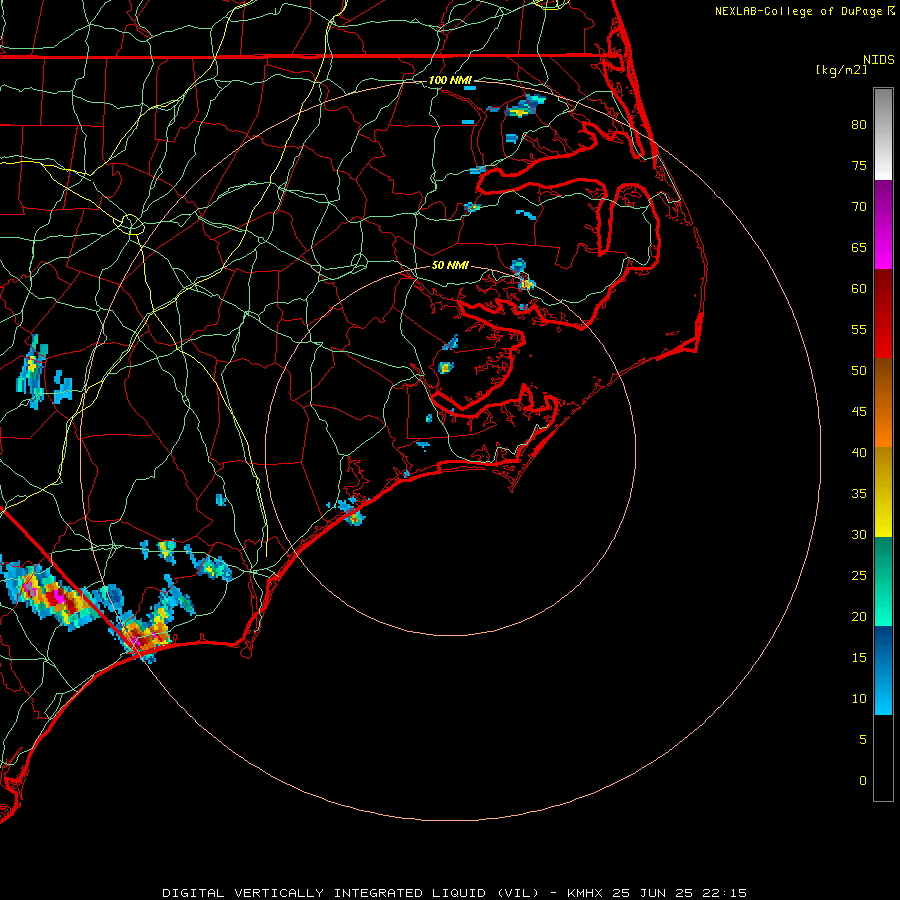900x900 pixels.
Task: Click the 25 value on the VIL scale
Action: pyautogui.click(x=859, y=575)
